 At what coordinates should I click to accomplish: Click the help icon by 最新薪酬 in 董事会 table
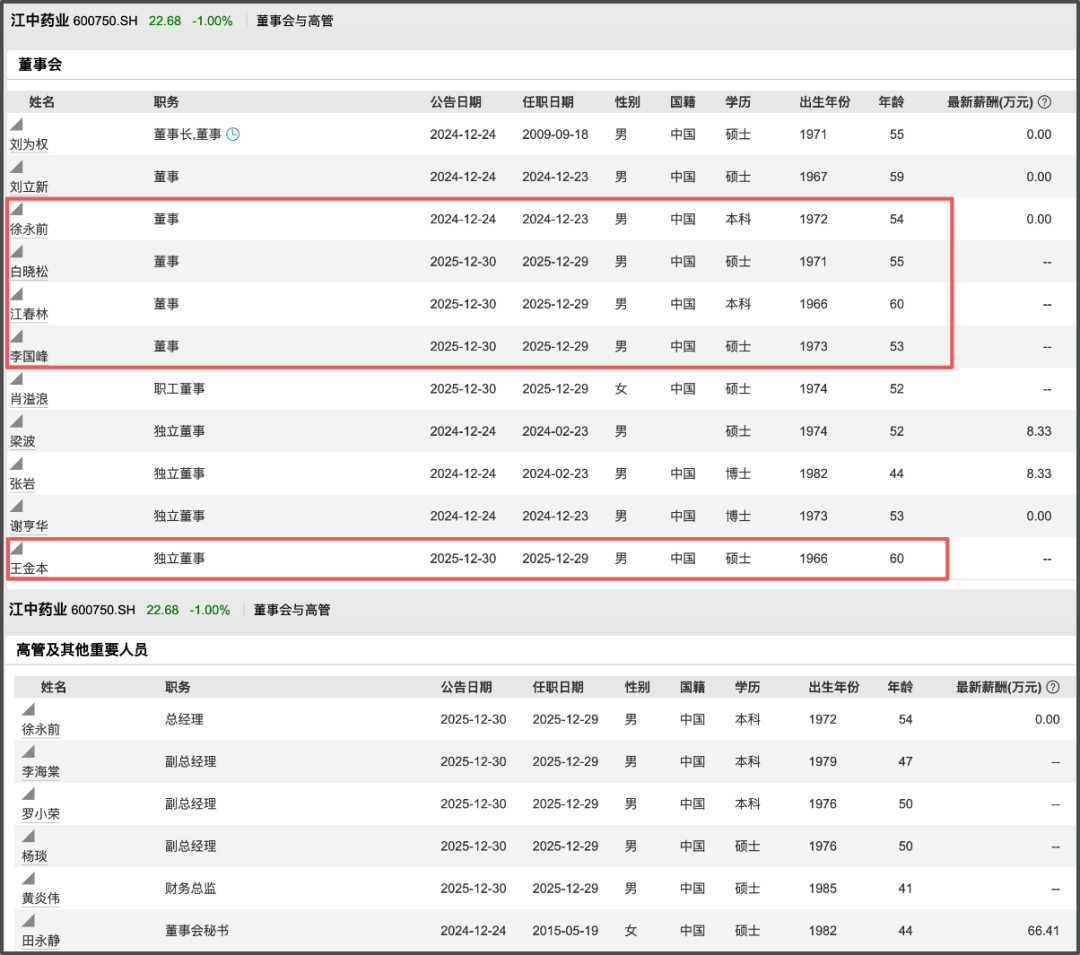[1044, 102]
